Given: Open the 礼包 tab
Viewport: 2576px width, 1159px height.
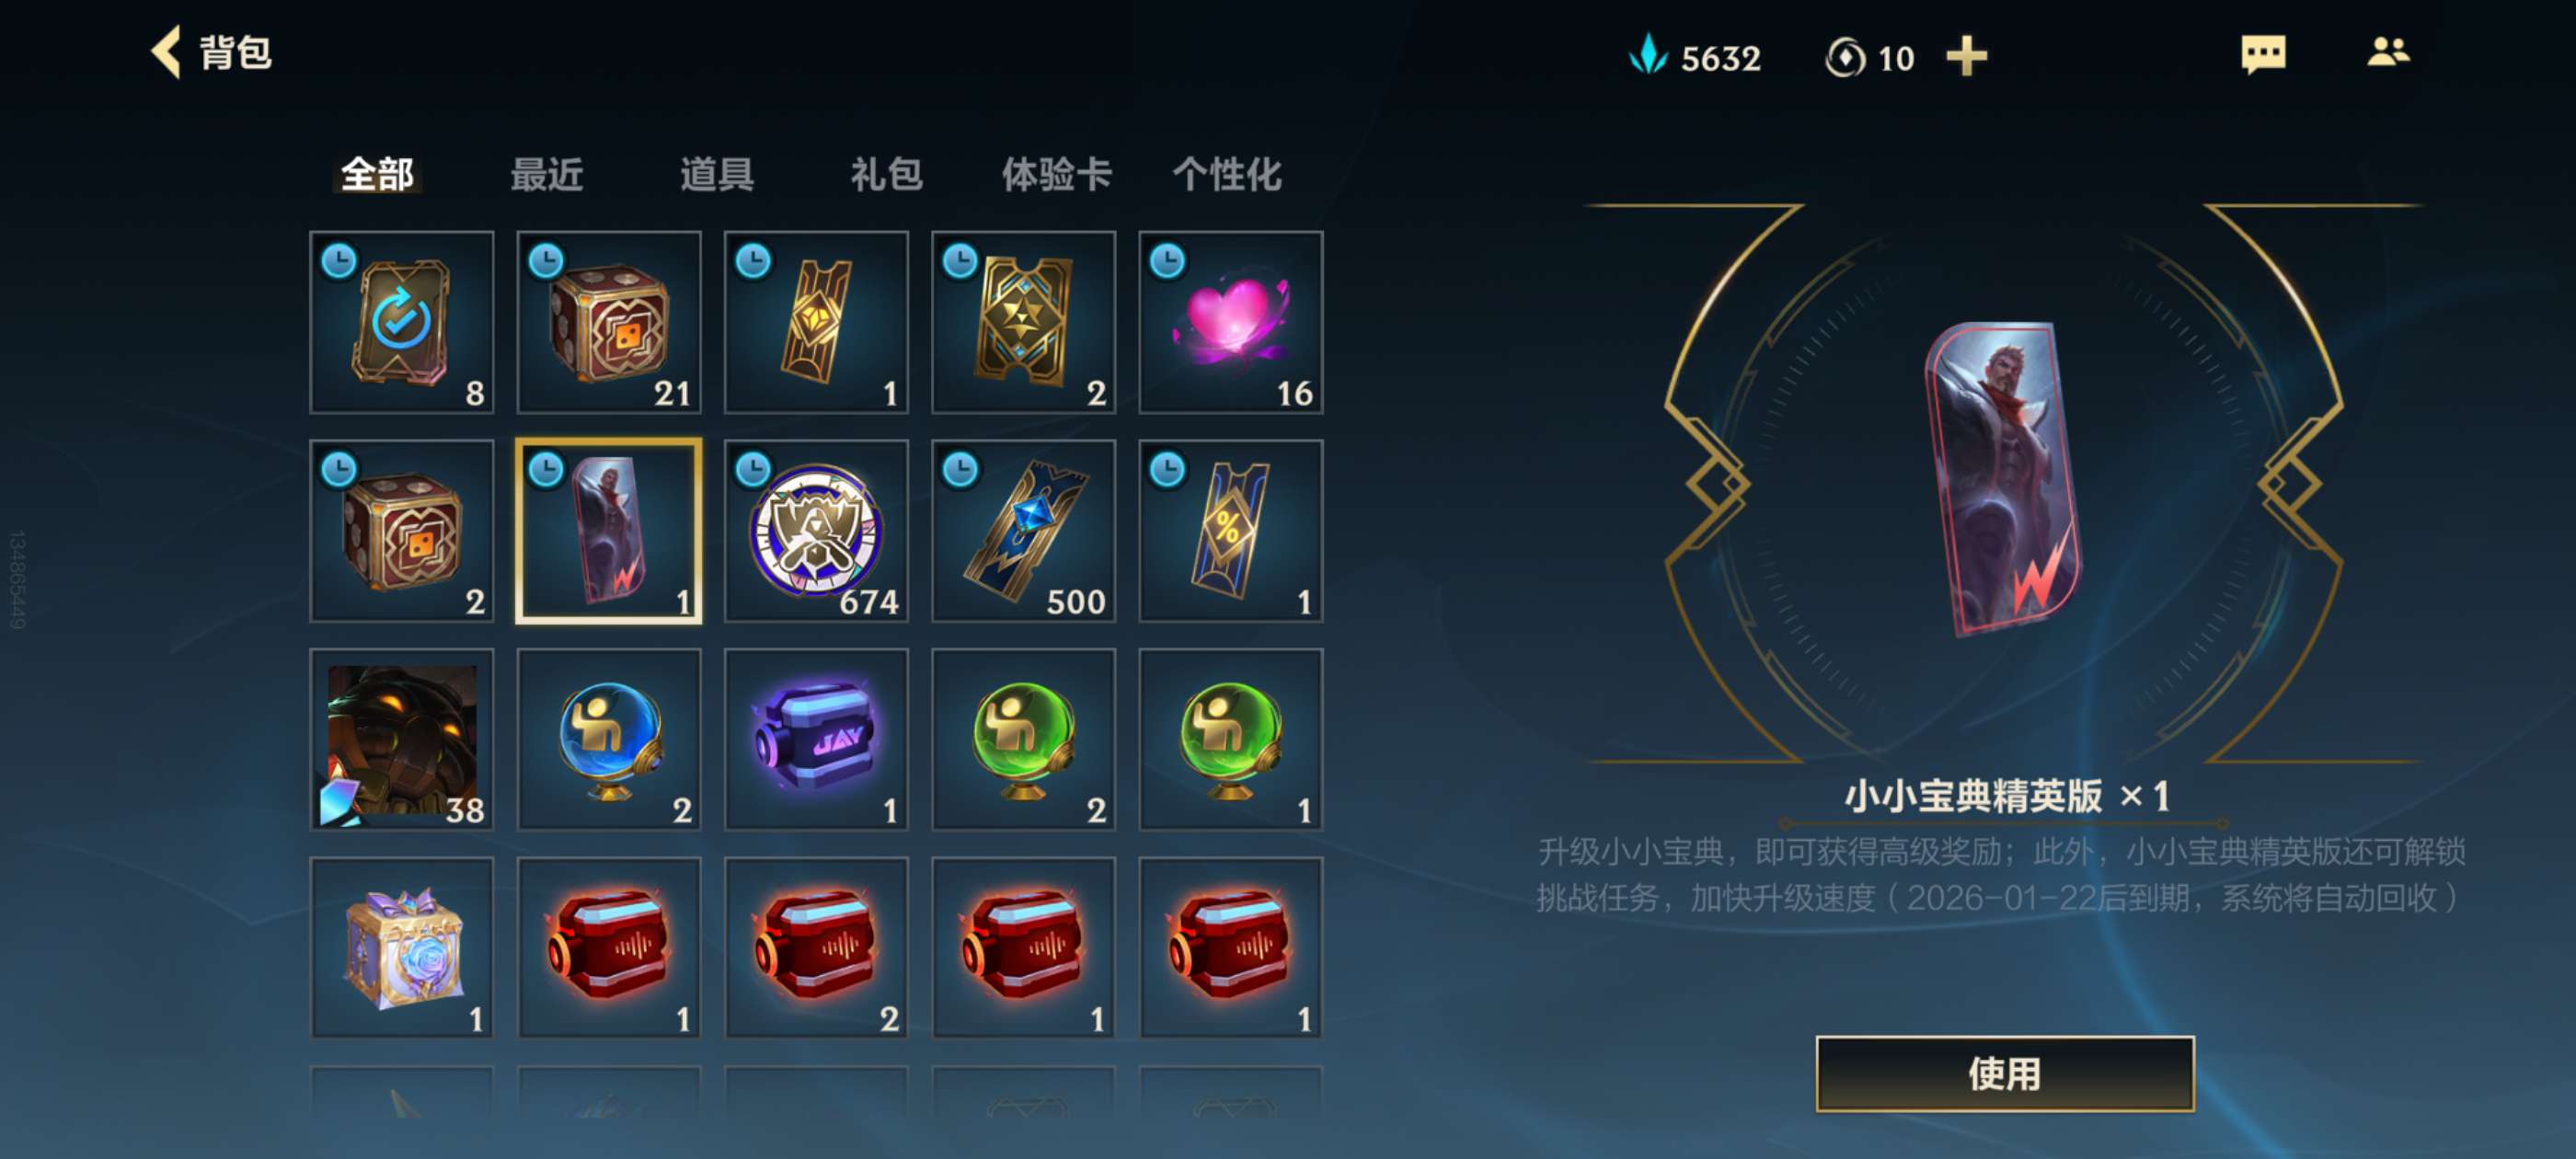Looking at the screenshot, I should pos(886,174).
